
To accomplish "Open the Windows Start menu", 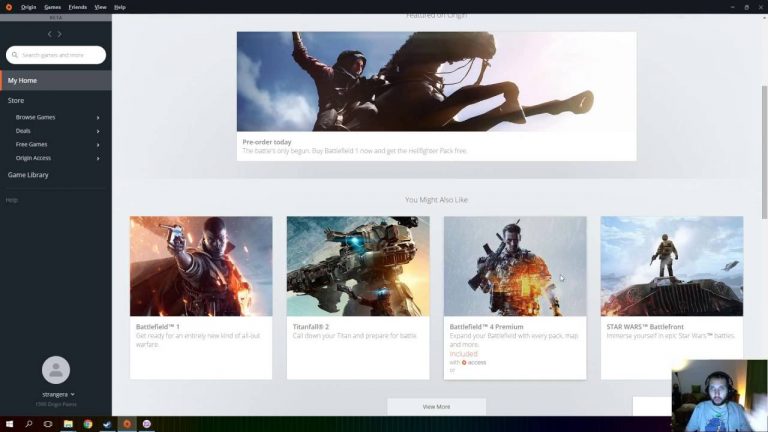I will point(9,424).
